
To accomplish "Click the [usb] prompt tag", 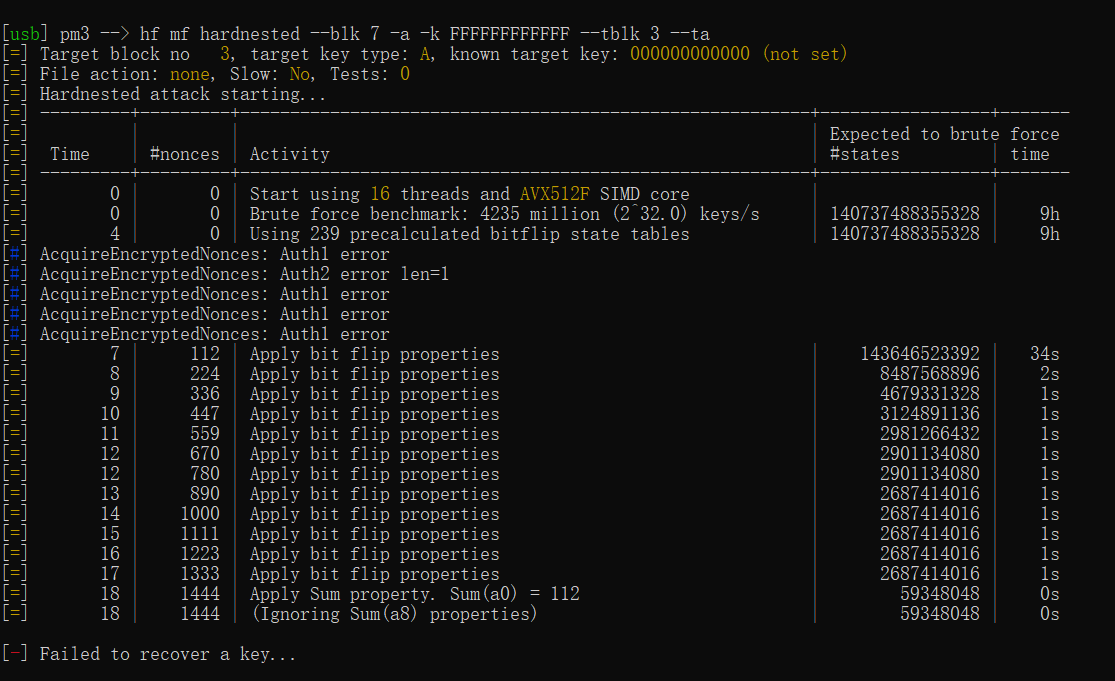I will (25, 34).
